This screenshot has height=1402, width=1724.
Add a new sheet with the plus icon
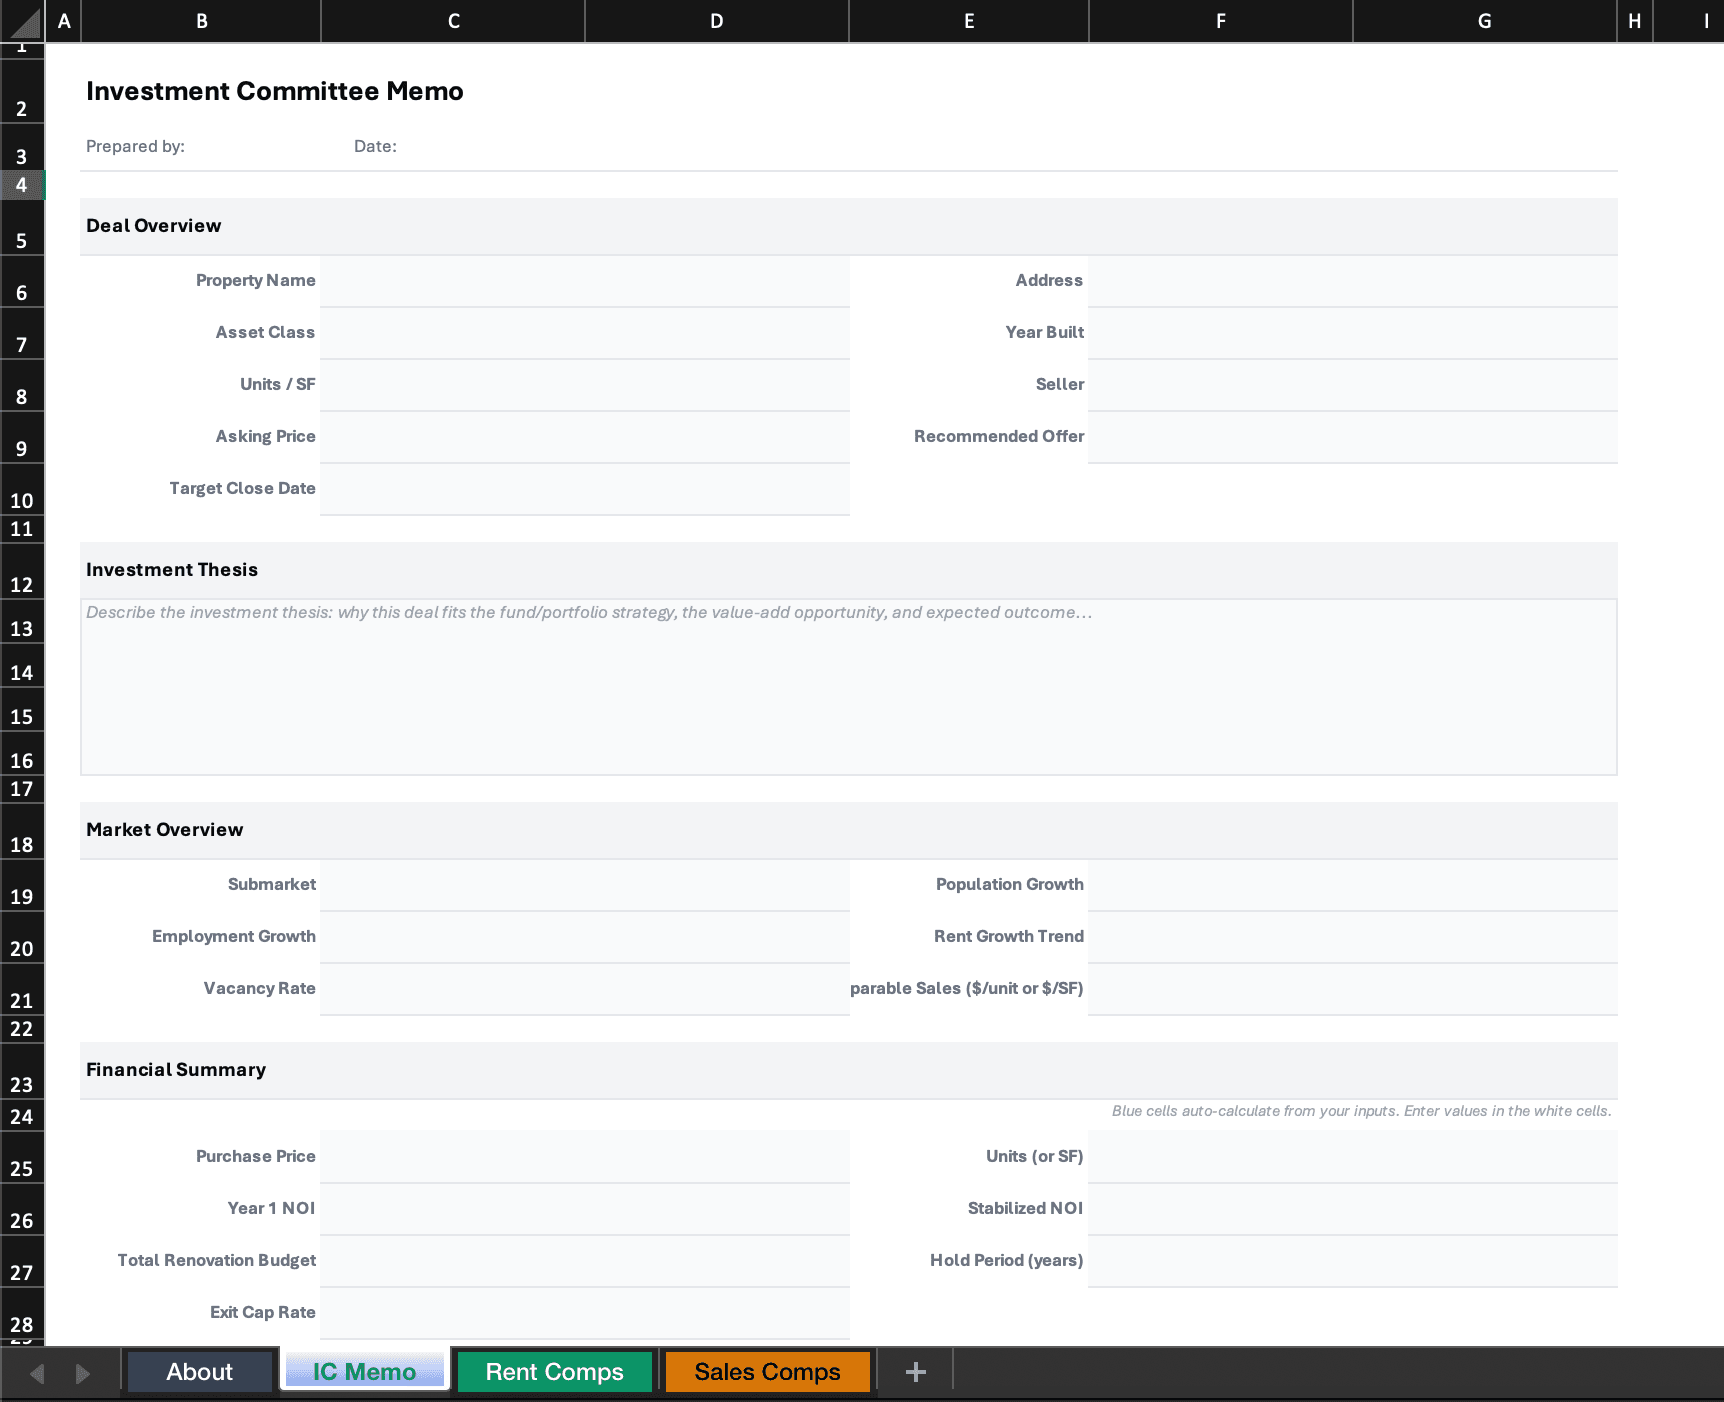tap(913, 1371)
